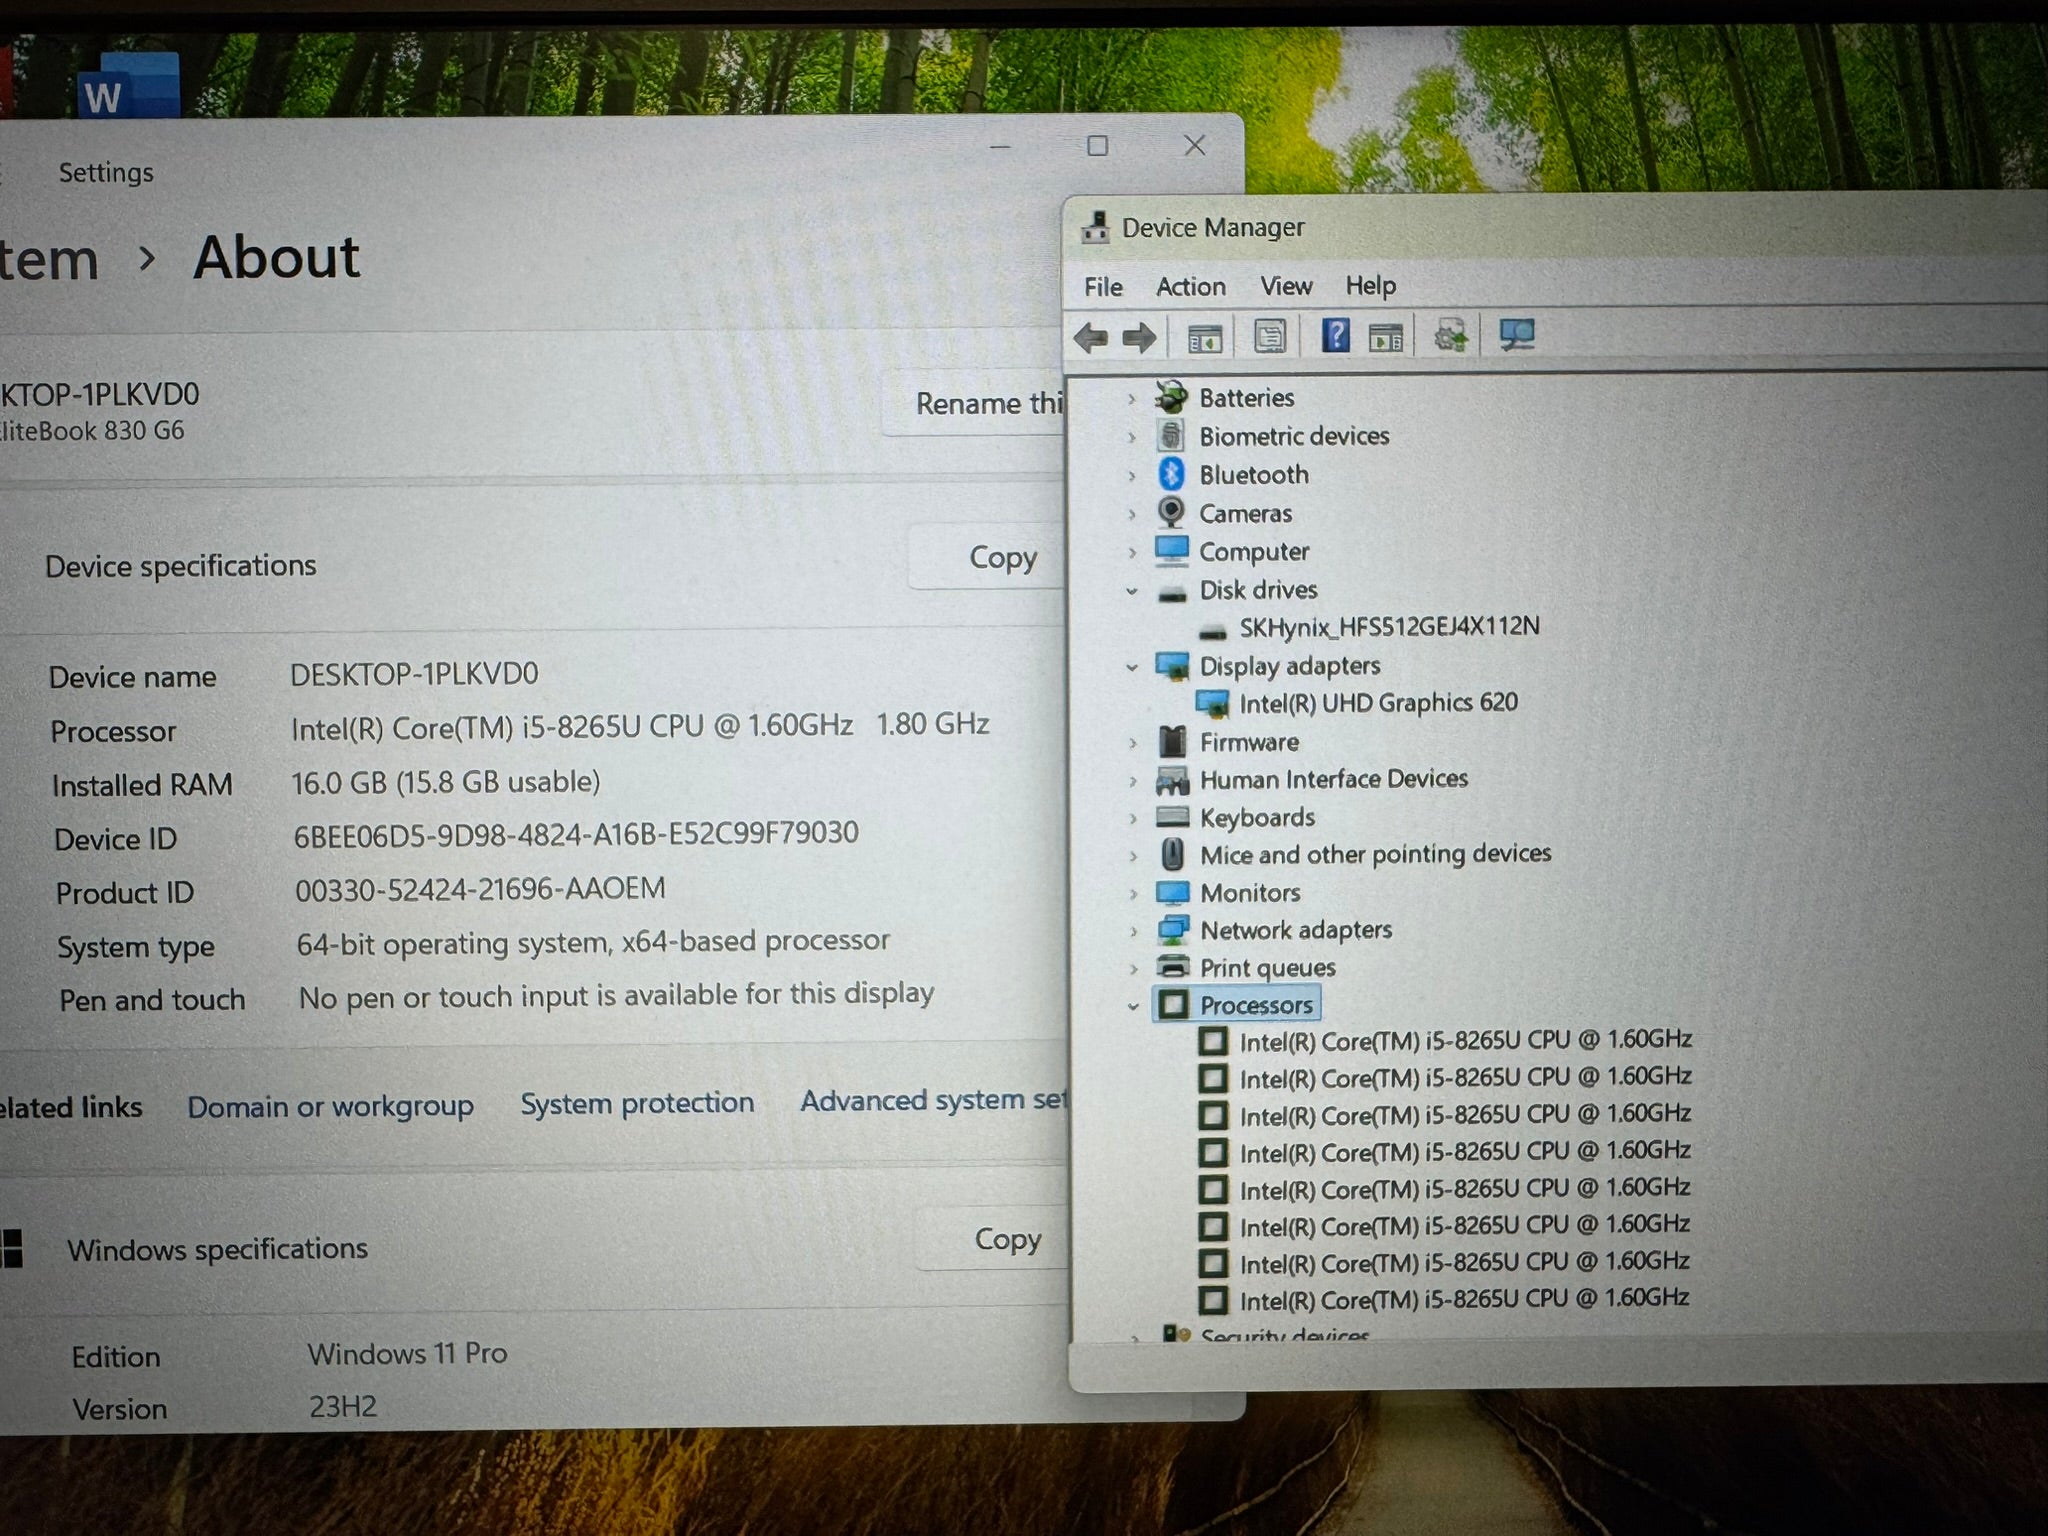Click the Device specifications section header
The height and width of the screenshot is (1536, 2048).
pos(180,566)
